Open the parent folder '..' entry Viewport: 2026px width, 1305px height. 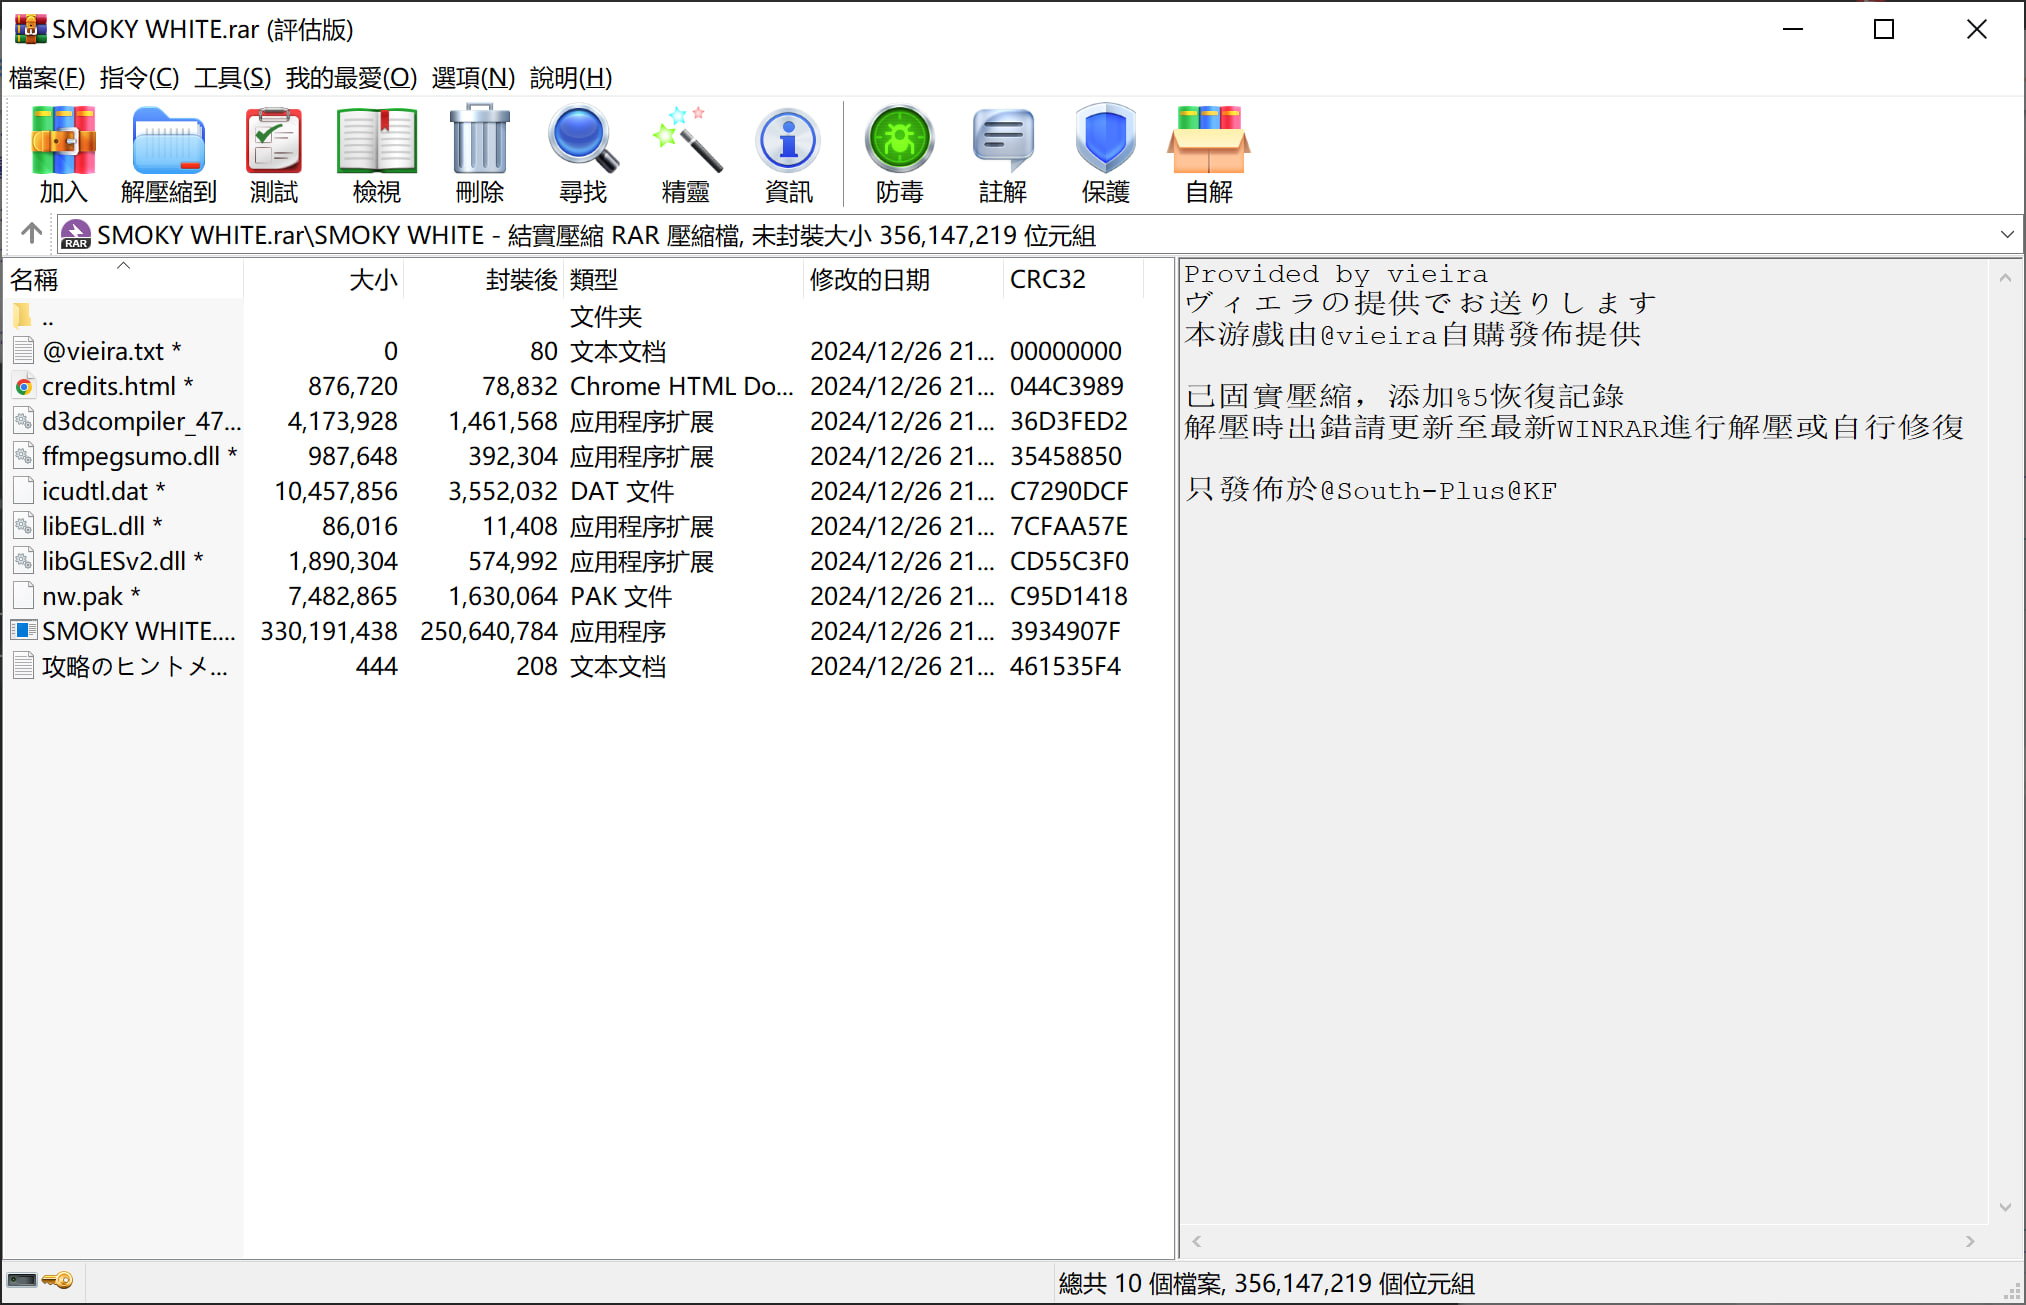(x=47, y=318)
